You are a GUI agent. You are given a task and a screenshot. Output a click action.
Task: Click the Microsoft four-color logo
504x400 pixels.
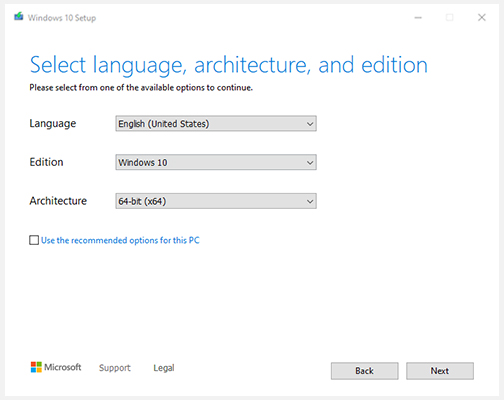tap(36, 367)
